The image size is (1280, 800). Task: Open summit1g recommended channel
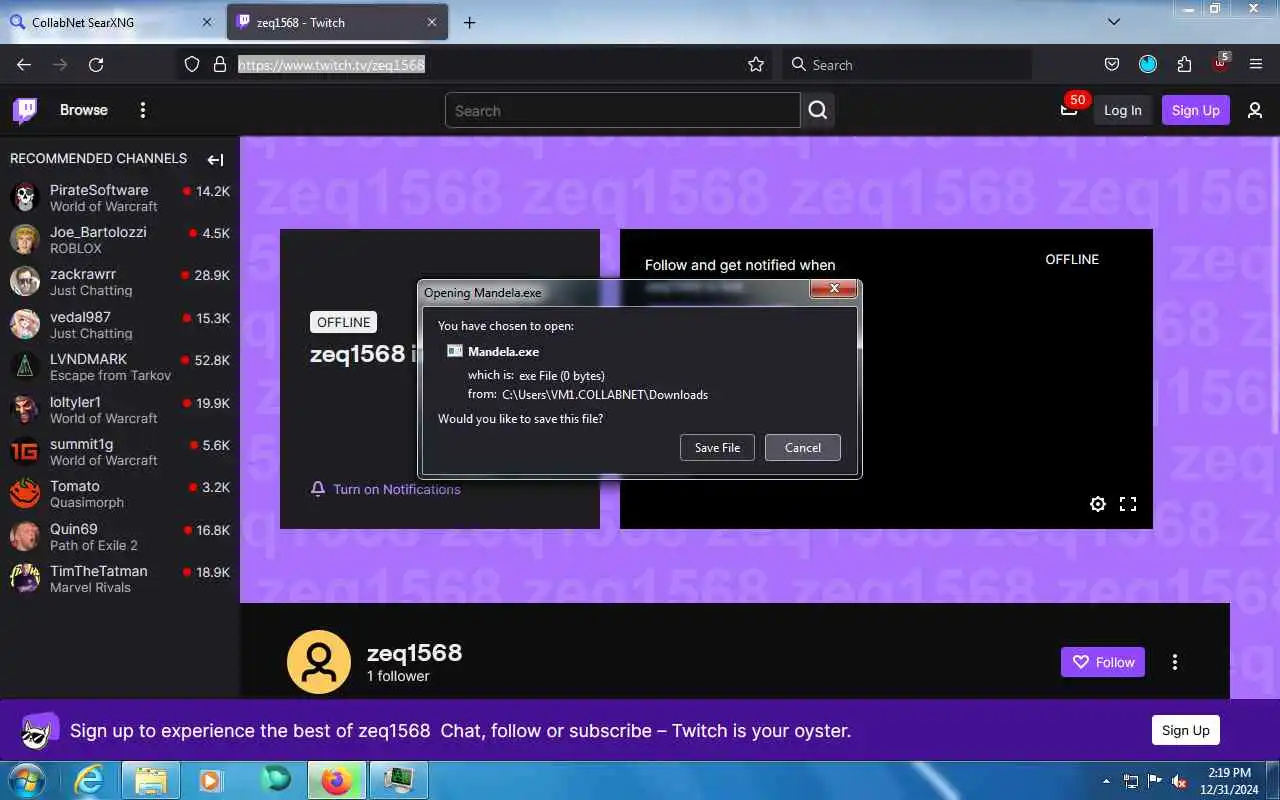[x=120, y=451]
